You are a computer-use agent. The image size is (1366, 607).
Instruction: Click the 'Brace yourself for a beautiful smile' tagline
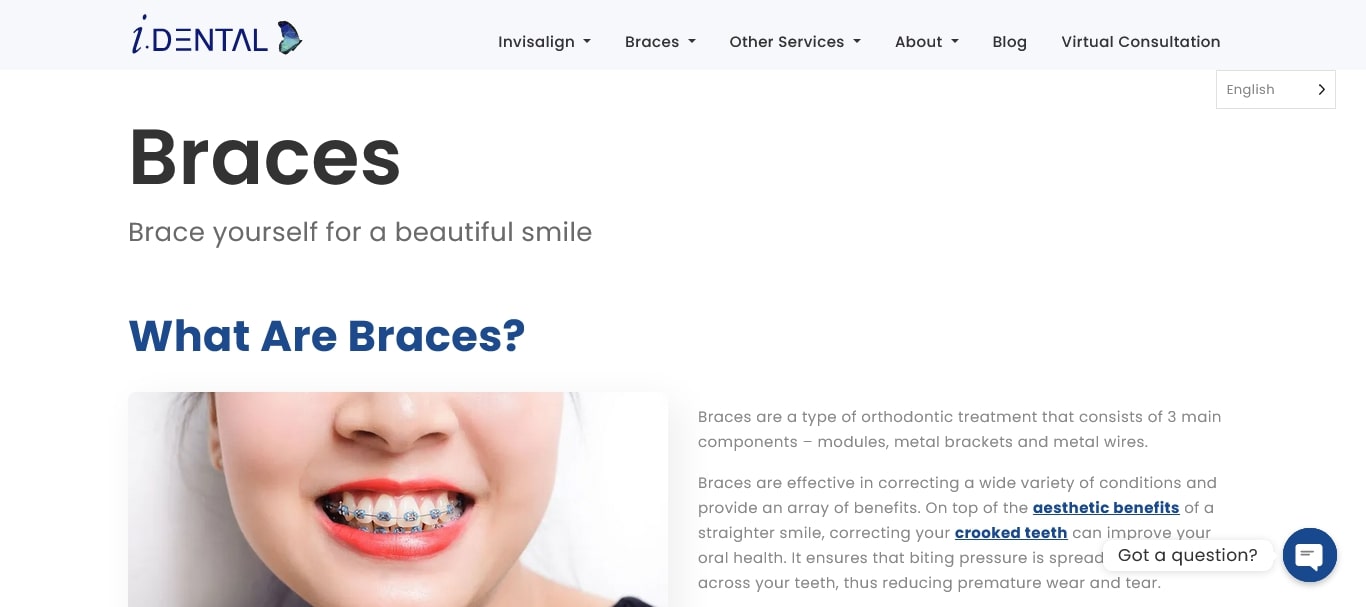click(360, 232)
